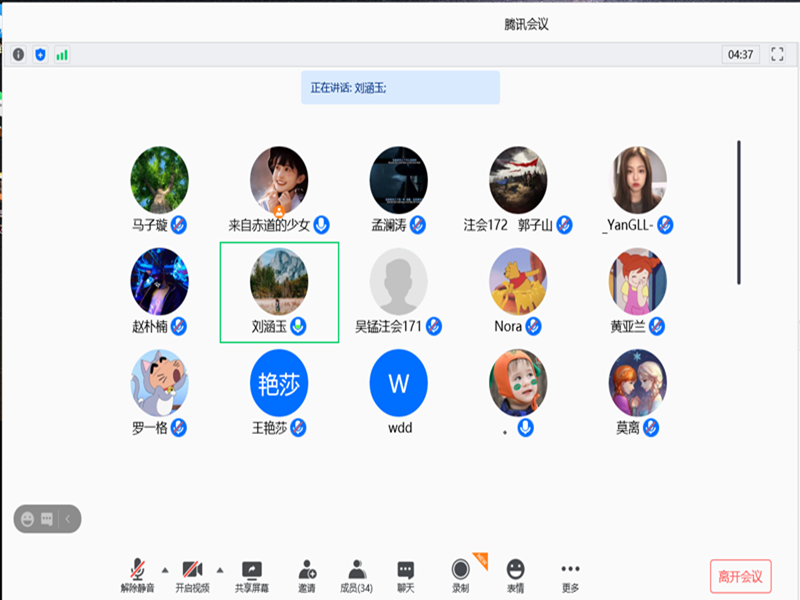
Task: Expand video options arrow beside 开启视频
Action: click(x=220, y=569)
